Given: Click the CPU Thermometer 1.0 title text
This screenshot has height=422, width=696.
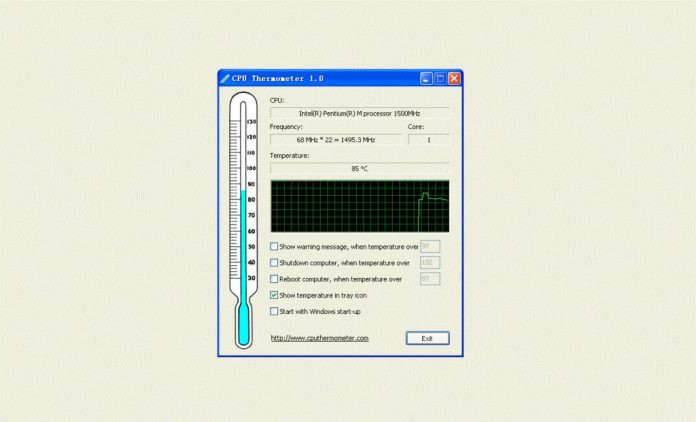Looking at the screenshot, I should pos(278,79).
